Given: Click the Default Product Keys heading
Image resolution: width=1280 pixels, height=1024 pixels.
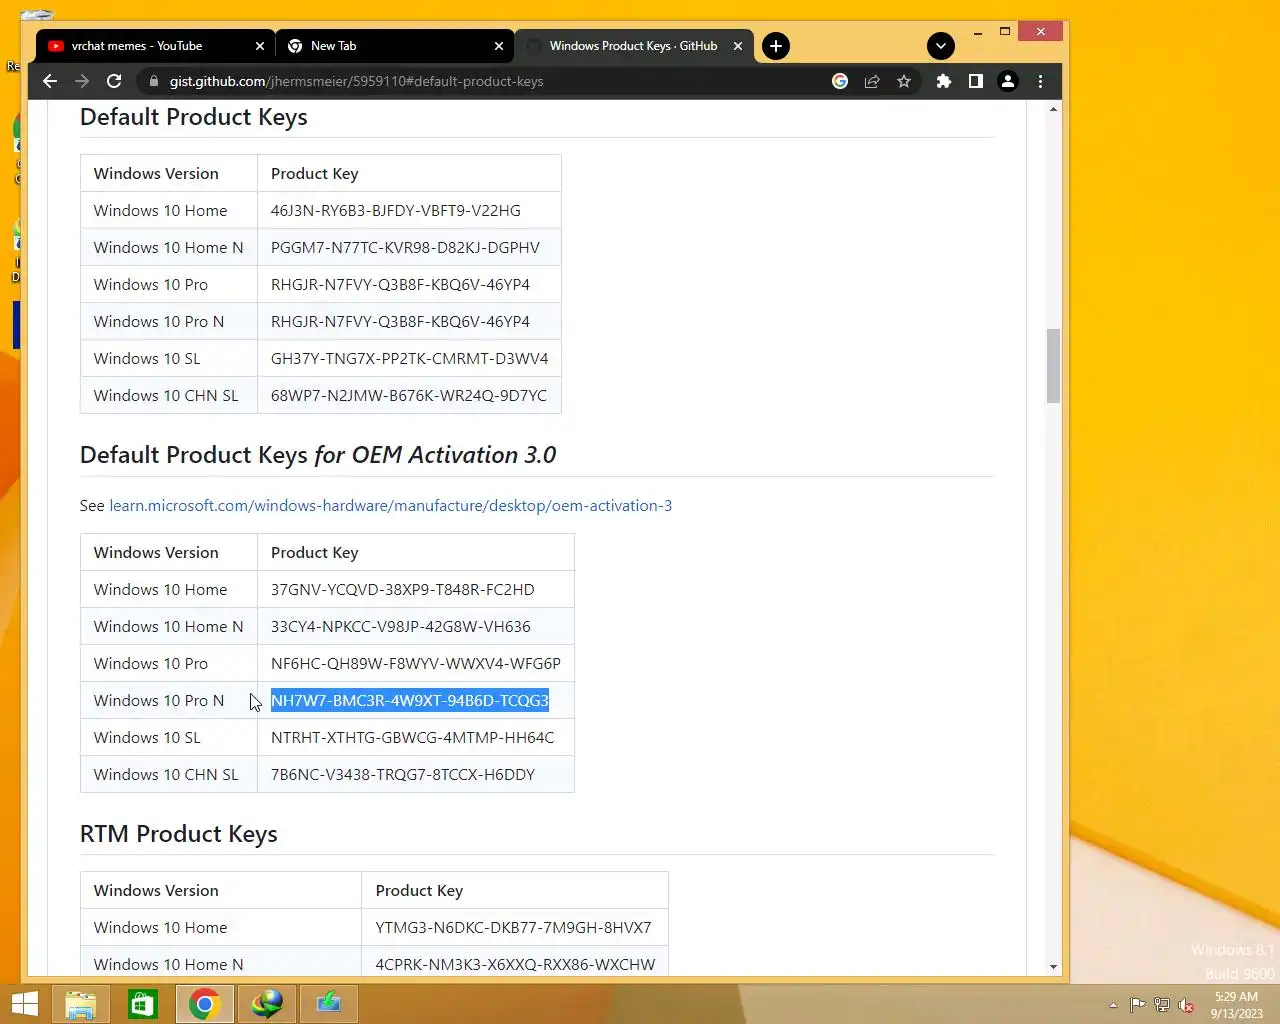Looking at the screenshot, I should (x=193, y=117).
